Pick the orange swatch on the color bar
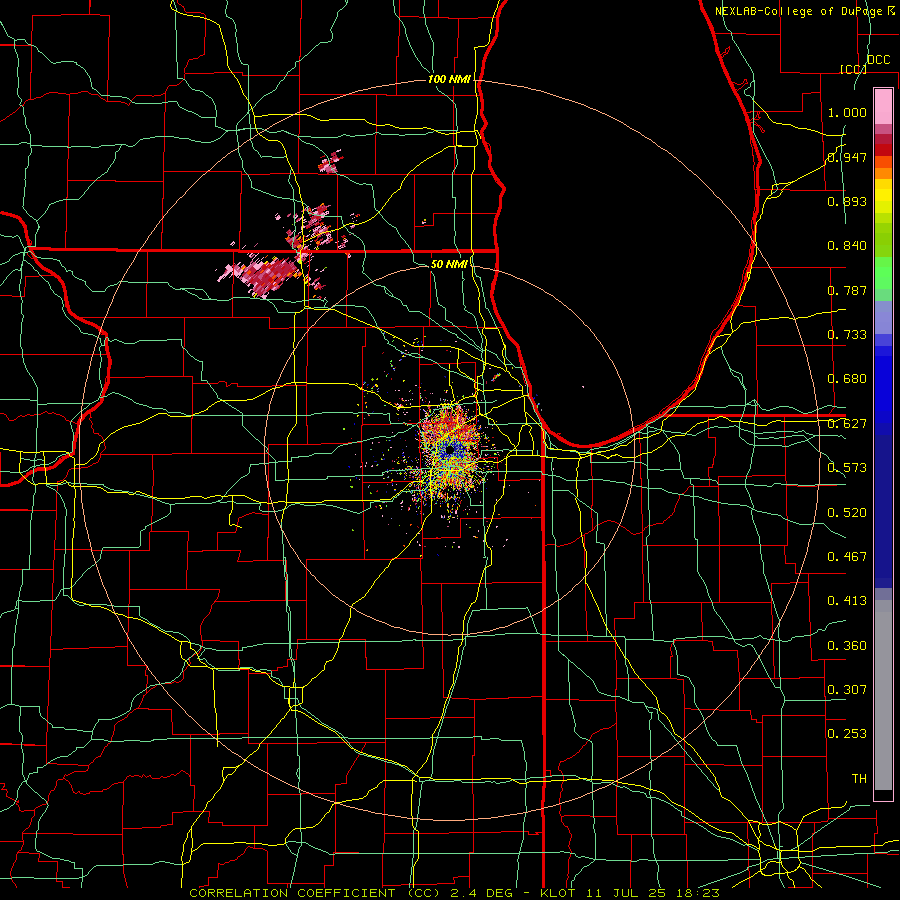The width and height of the screenshot is (900, 900). click(x=883, y=173)
